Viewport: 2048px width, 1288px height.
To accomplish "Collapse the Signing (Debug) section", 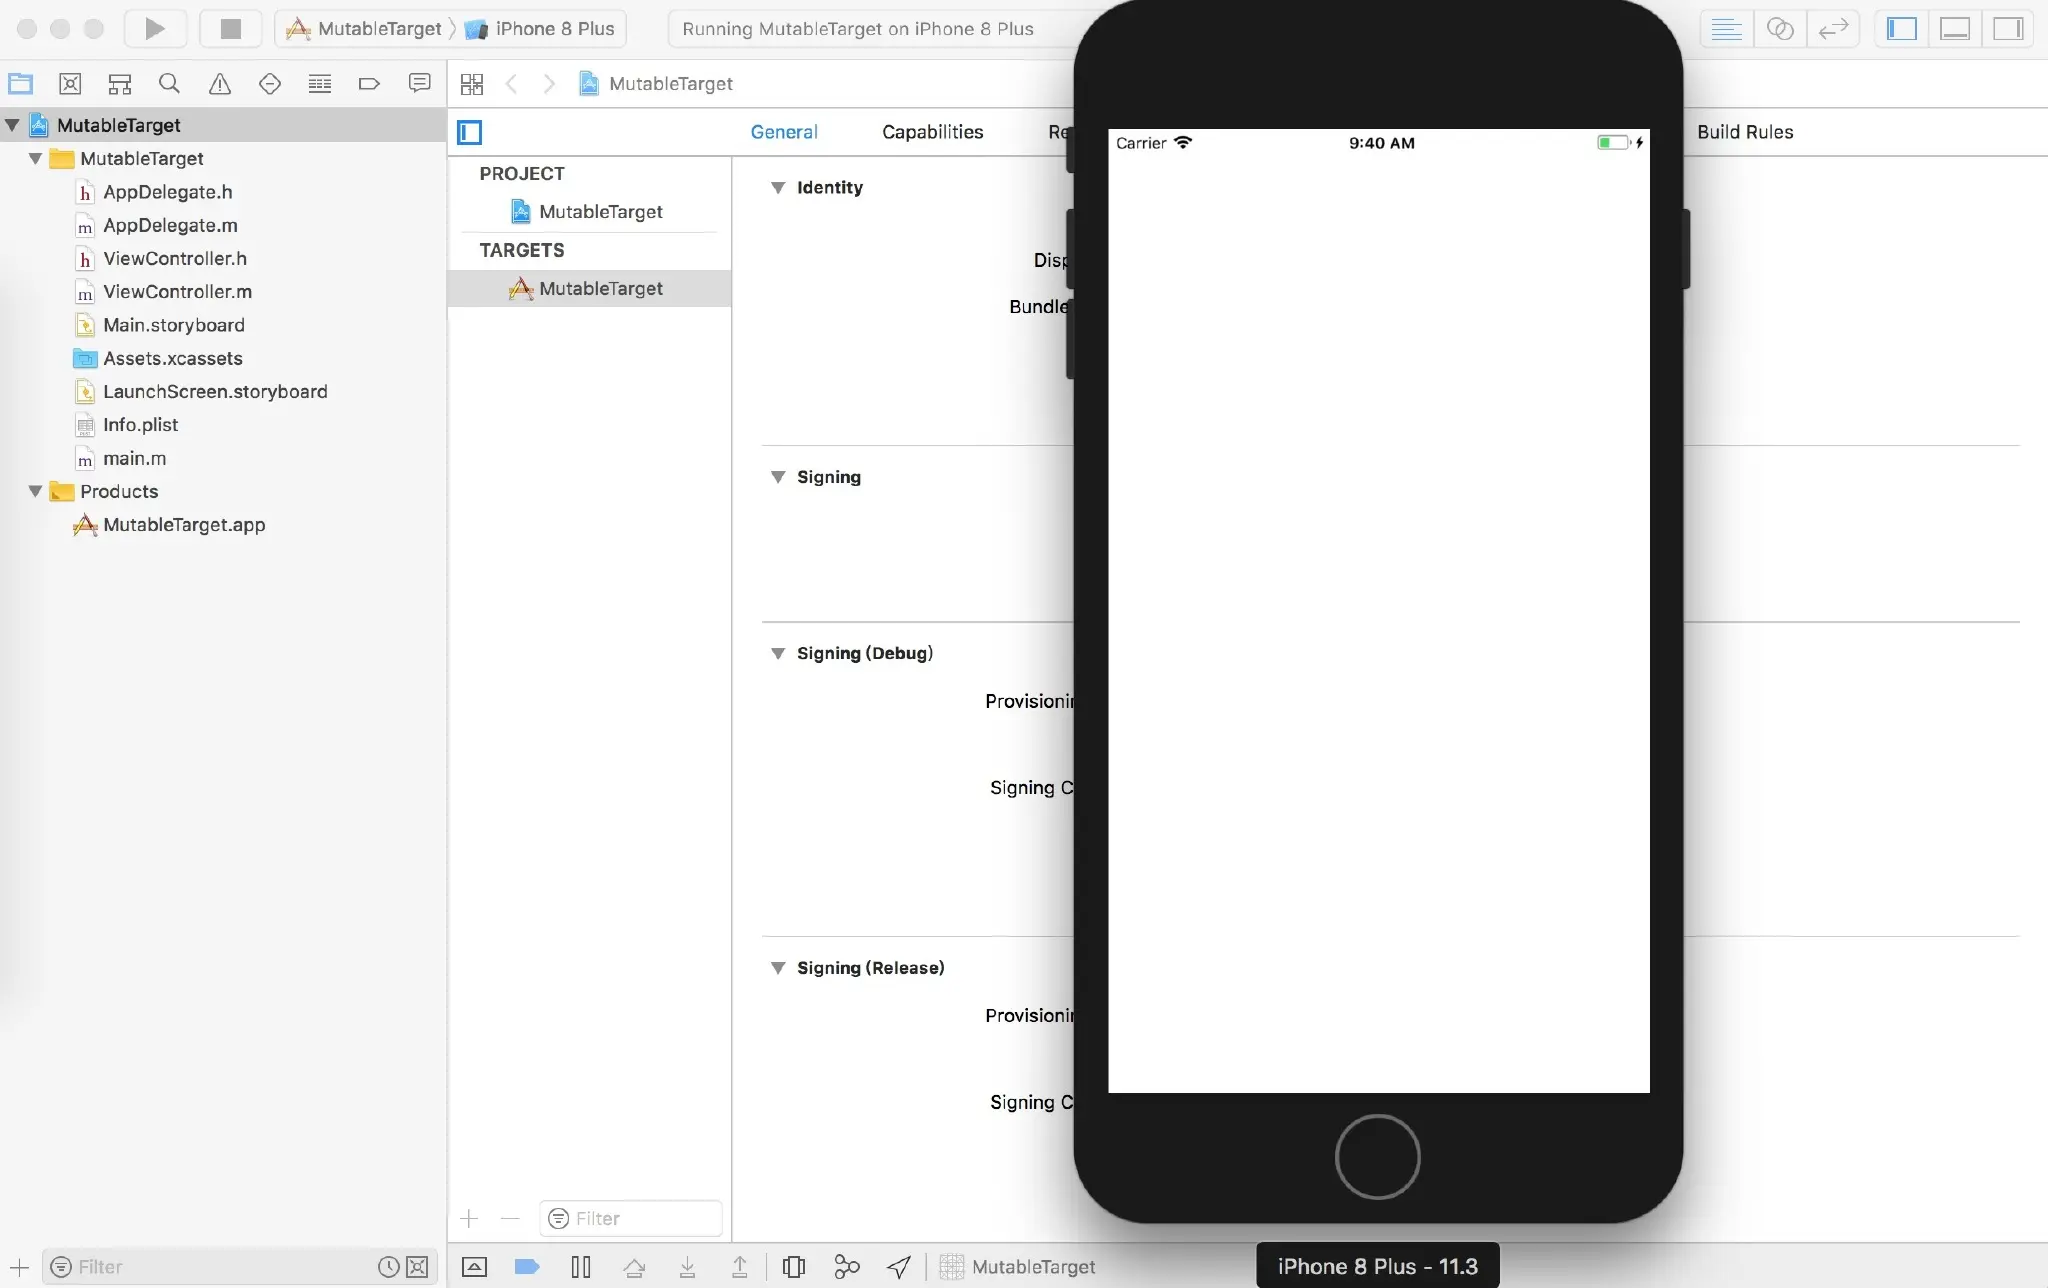I will [x=778, y=653].
